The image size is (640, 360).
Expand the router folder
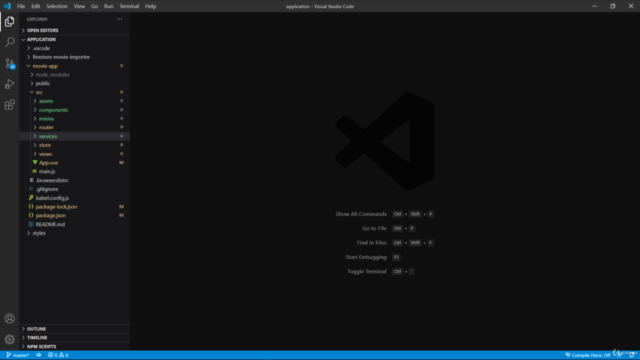[75, 127]
